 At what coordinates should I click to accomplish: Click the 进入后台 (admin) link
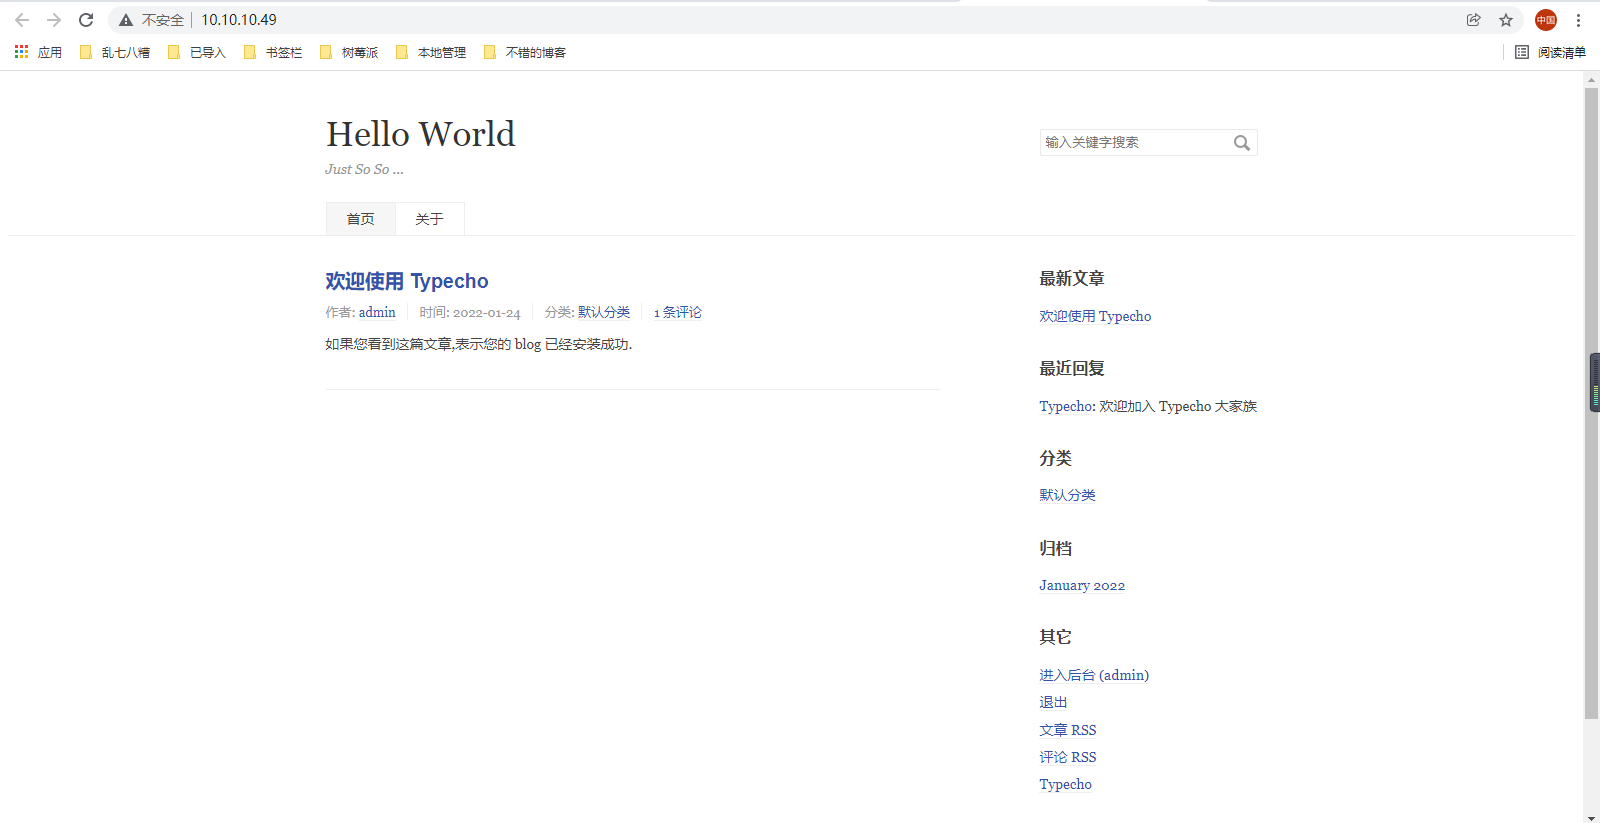(1093, 675)
